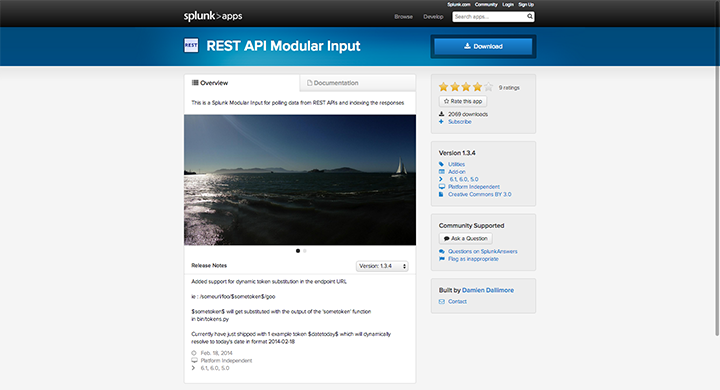720x390 pixels.
Task: Click the Download button
Action: [483, 46]
